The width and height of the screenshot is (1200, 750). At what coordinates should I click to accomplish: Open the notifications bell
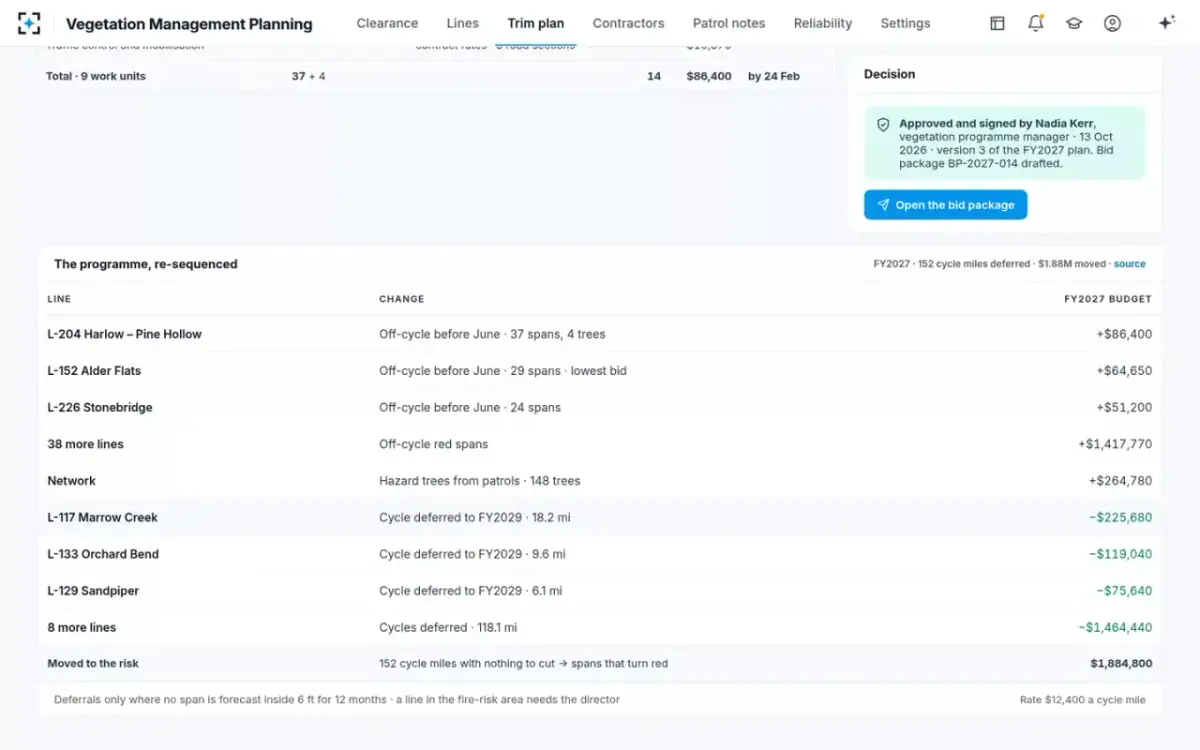click(1036, 23)
